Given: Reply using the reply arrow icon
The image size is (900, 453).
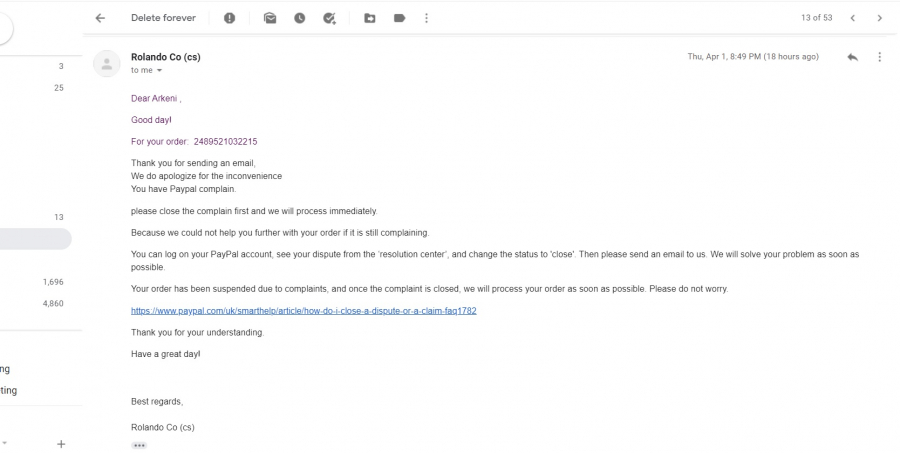Looking at the screenshot, I should (x=852, y=57).
